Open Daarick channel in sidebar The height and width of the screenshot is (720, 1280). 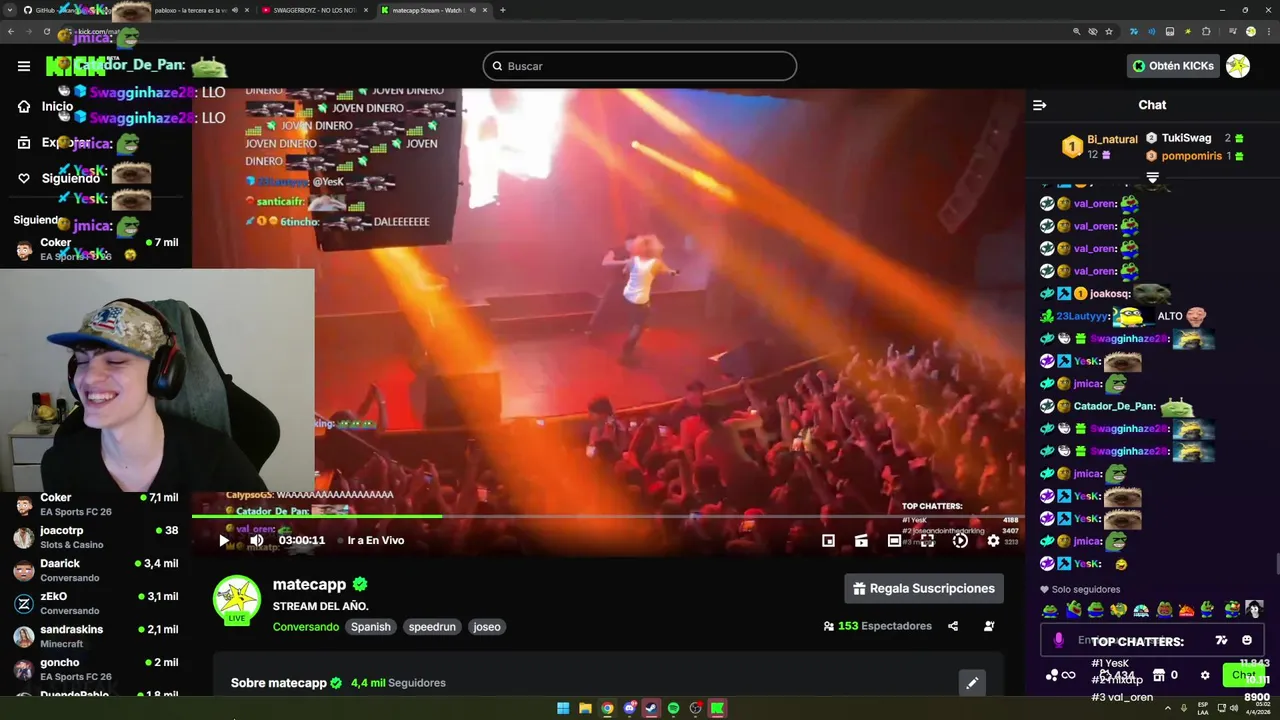point(96,570)
